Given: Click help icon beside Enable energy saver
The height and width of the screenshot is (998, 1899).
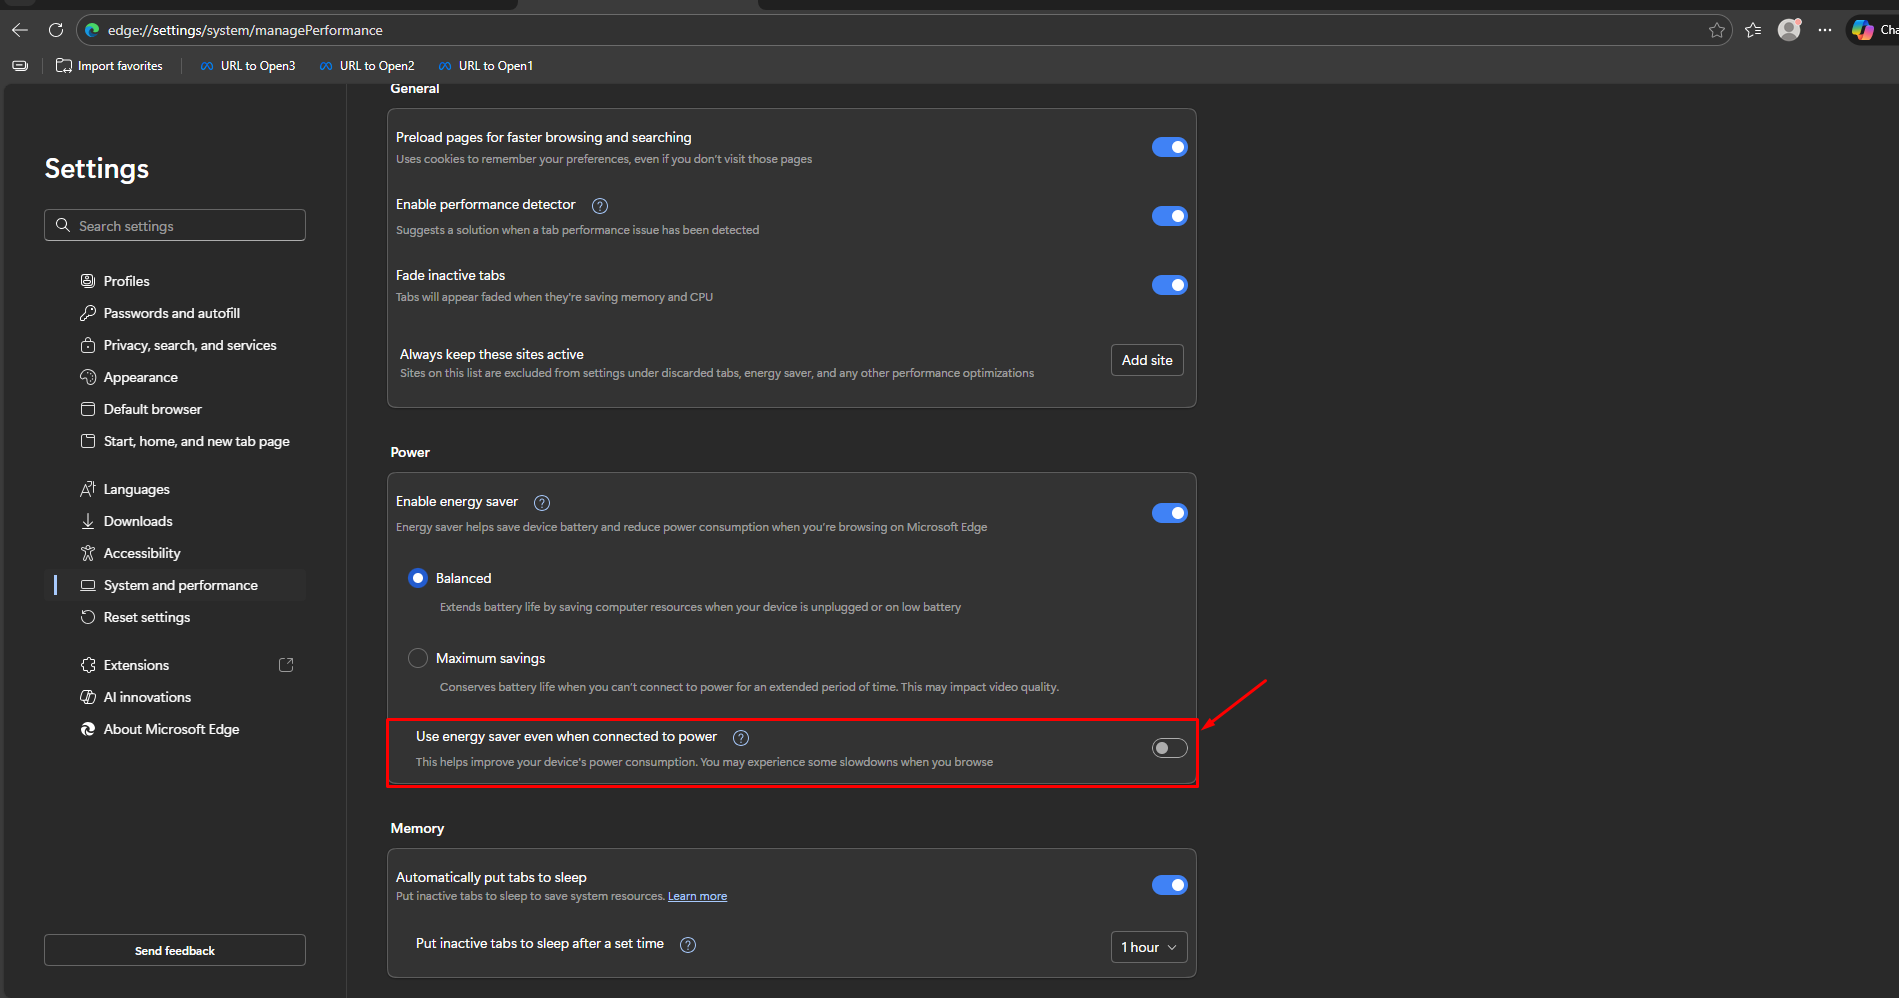Looking at the screenshot, I should (542, 503).
